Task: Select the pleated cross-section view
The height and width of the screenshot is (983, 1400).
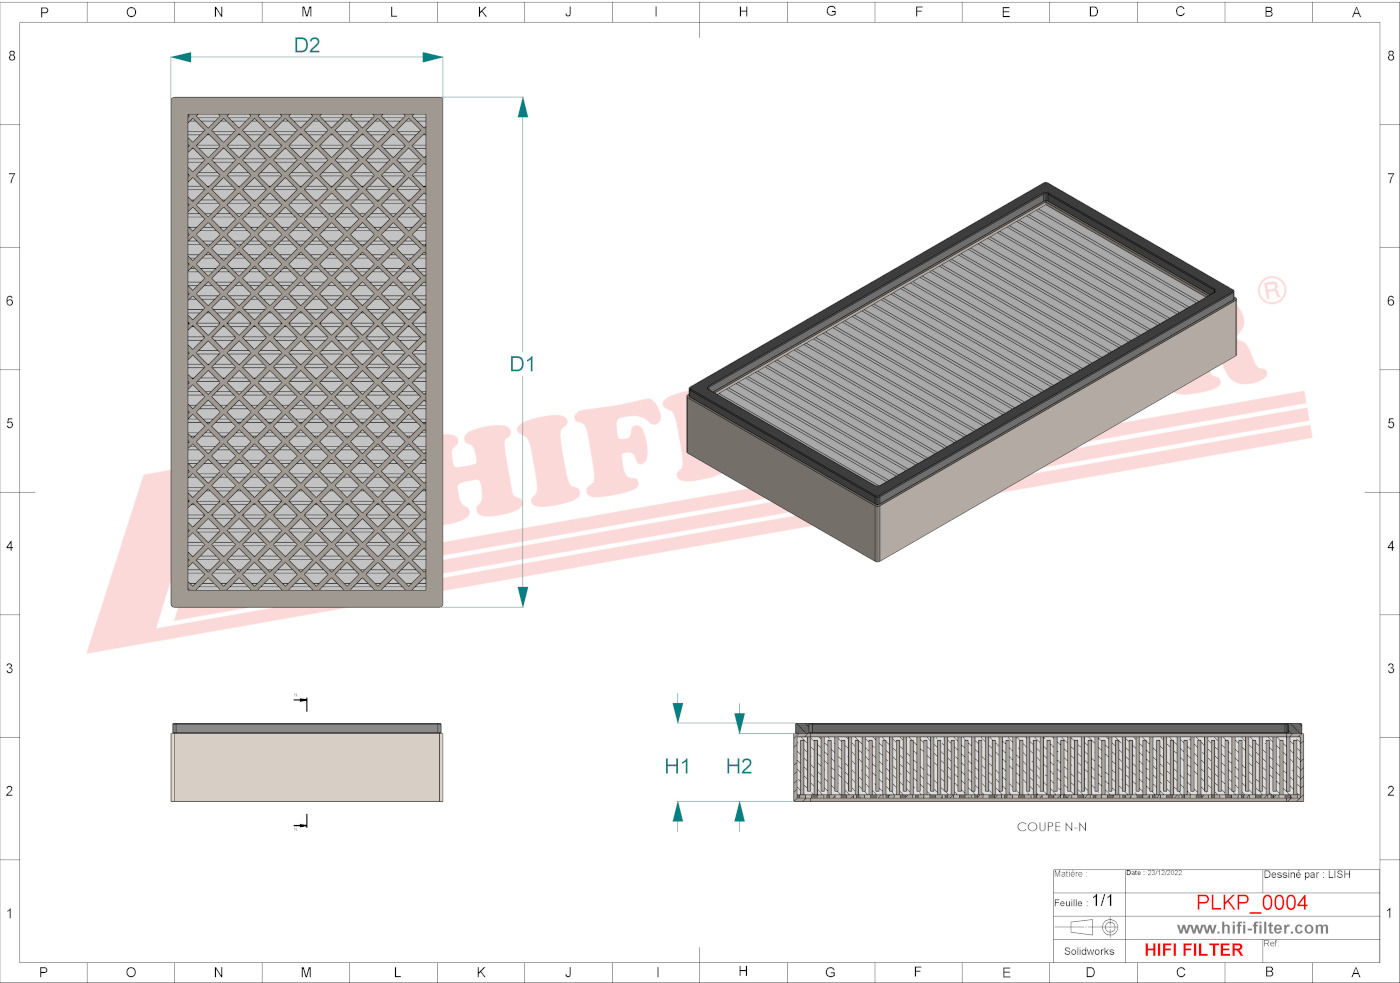Action: pyautogui.click(x=1048, y=764)
